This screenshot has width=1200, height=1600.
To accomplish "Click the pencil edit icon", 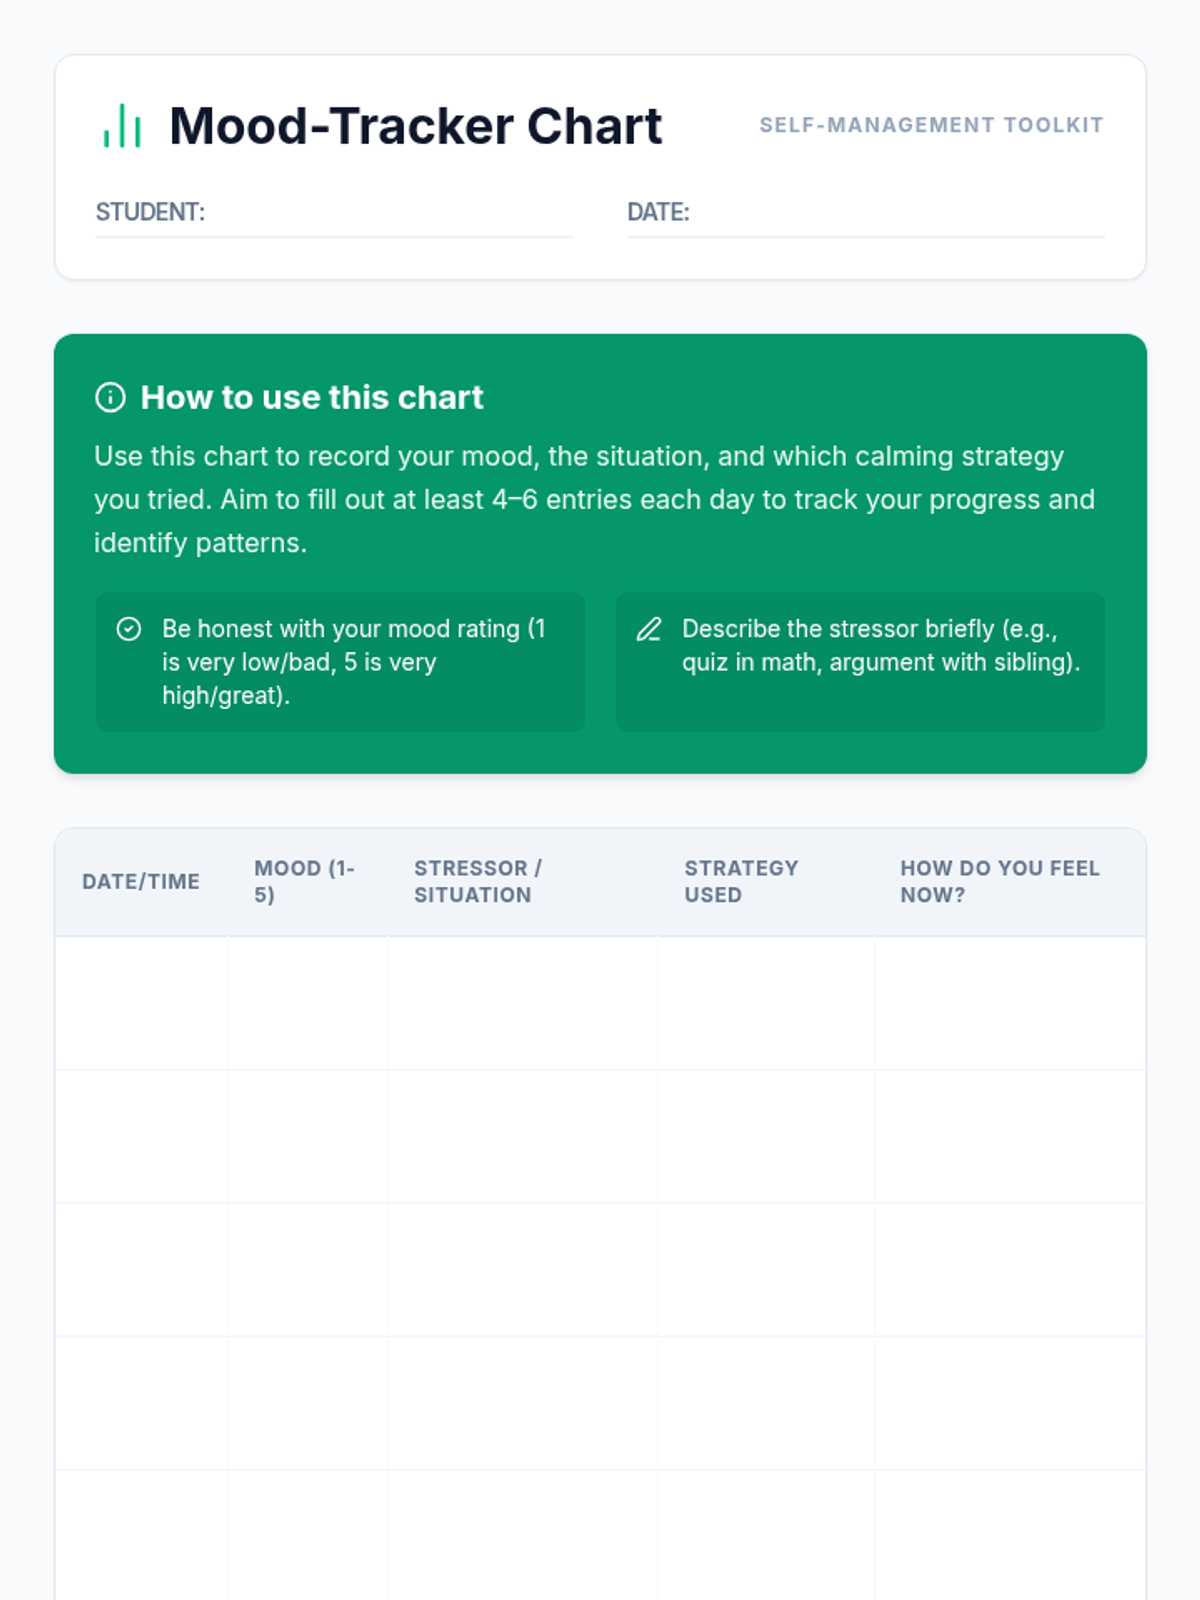I will [x=649, y=629].
